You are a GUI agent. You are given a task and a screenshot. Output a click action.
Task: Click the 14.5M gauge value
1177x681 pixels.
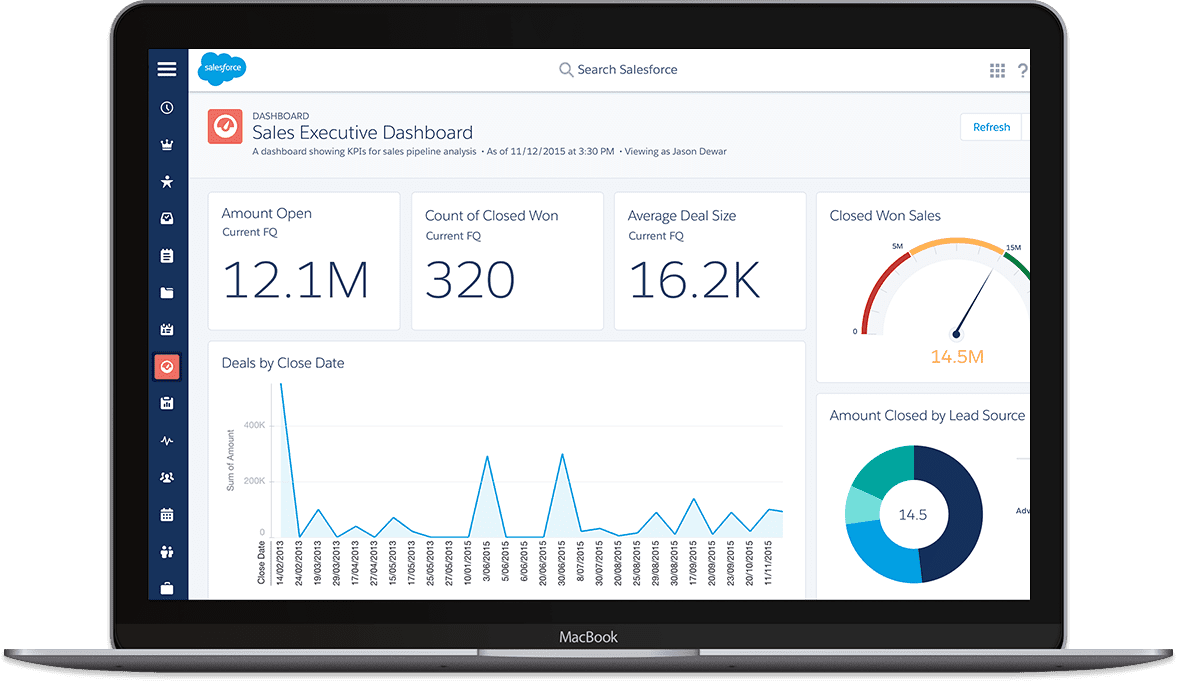coord(957,357)
